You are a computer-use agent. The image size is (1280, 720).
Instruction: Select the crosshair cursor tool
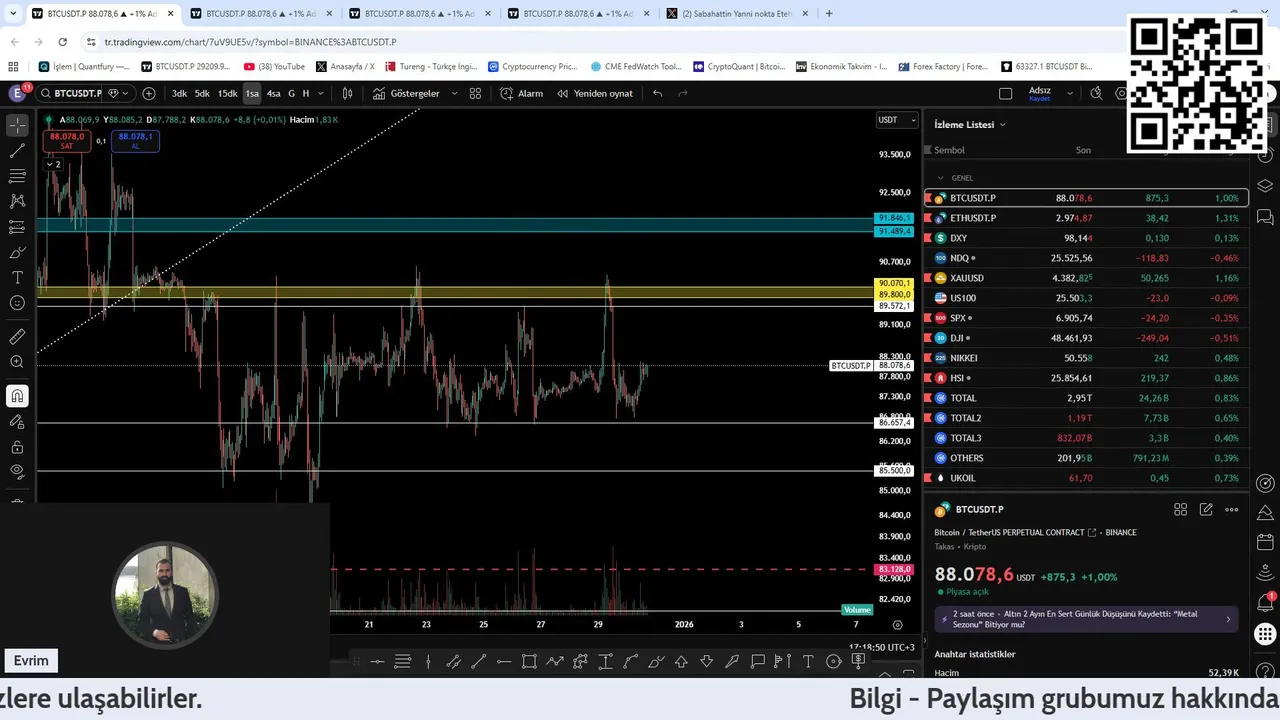(x=17, y=125)
